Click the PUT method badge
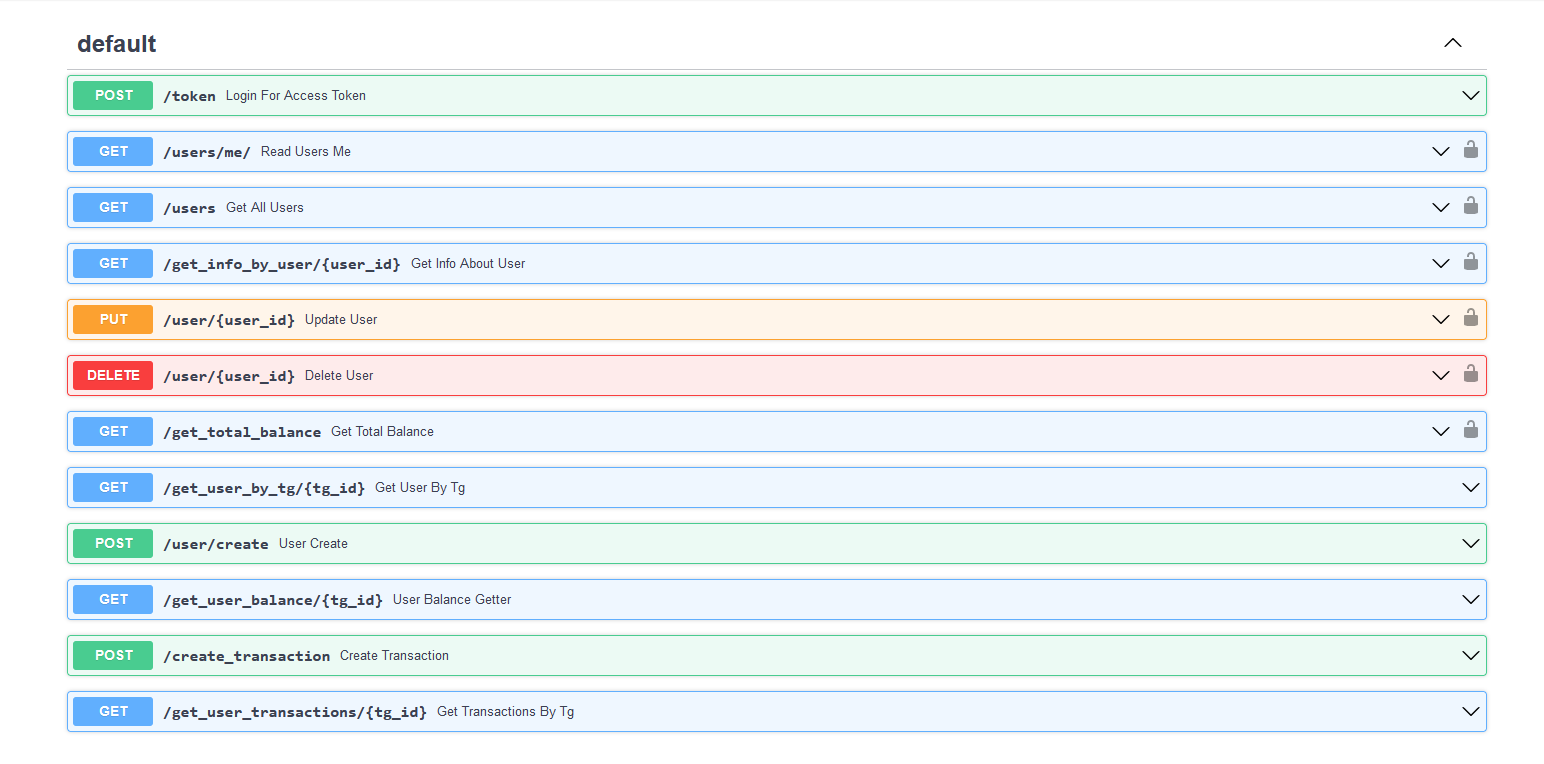Screen dimensions: 1544x764 tap(113, 319)
